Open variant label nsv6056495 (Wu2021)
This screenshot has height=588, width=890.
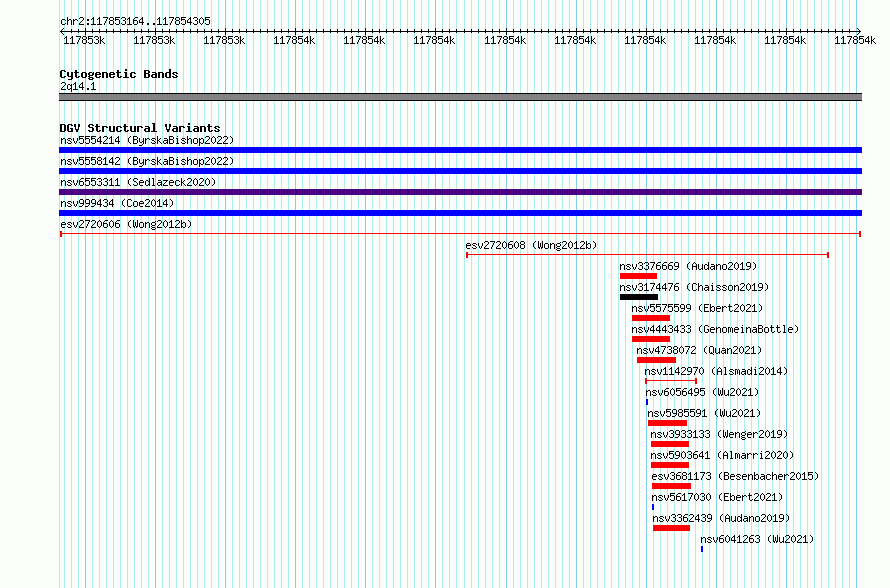[702, 392]
